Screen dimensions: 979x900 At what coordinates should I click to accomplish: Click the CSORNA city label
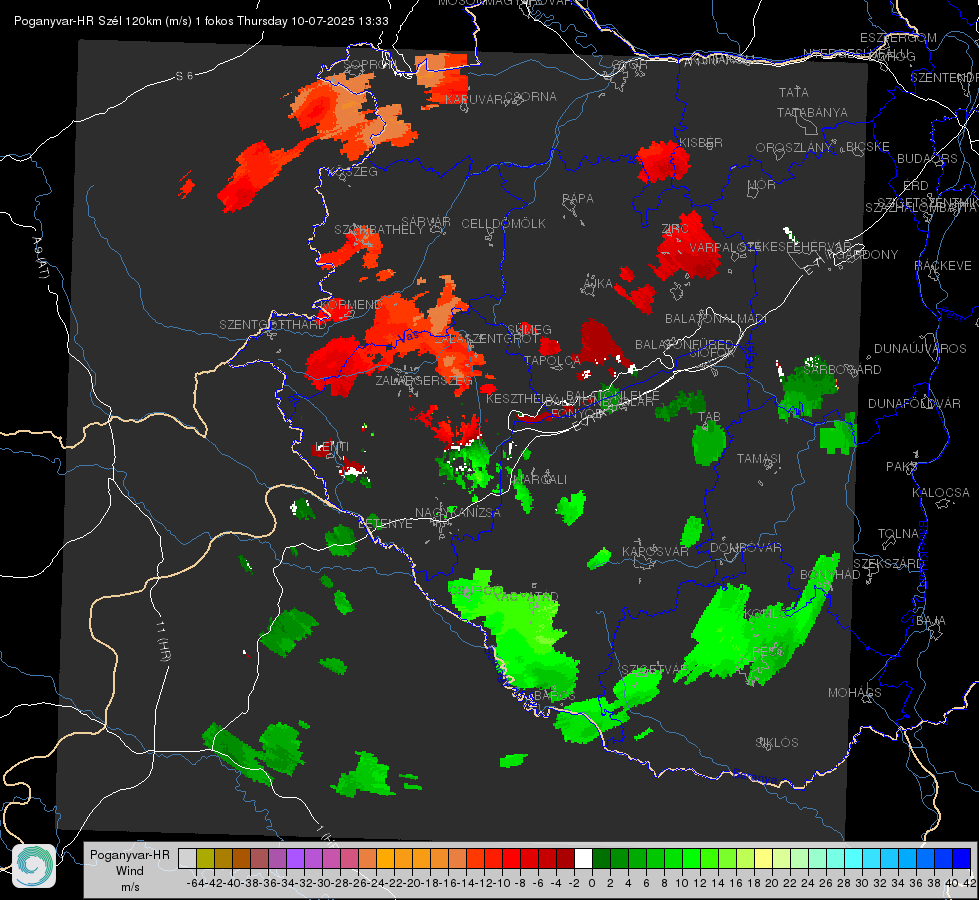[531, 97]
